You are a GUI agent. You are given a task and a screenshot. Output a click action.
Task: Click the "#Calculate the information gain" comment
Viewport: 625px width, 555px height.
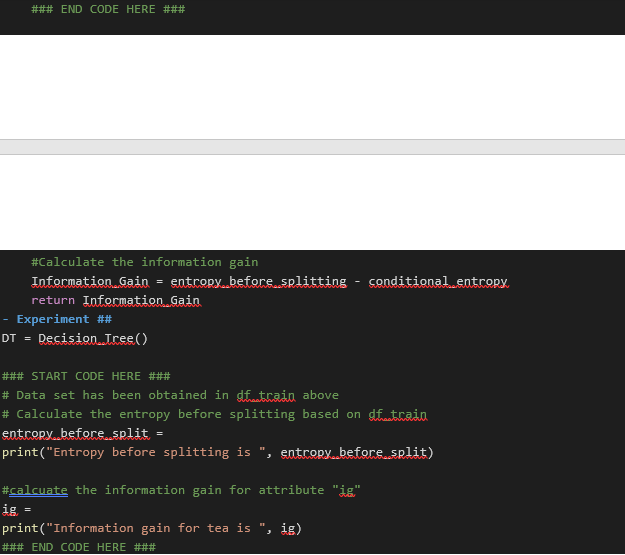145,262
